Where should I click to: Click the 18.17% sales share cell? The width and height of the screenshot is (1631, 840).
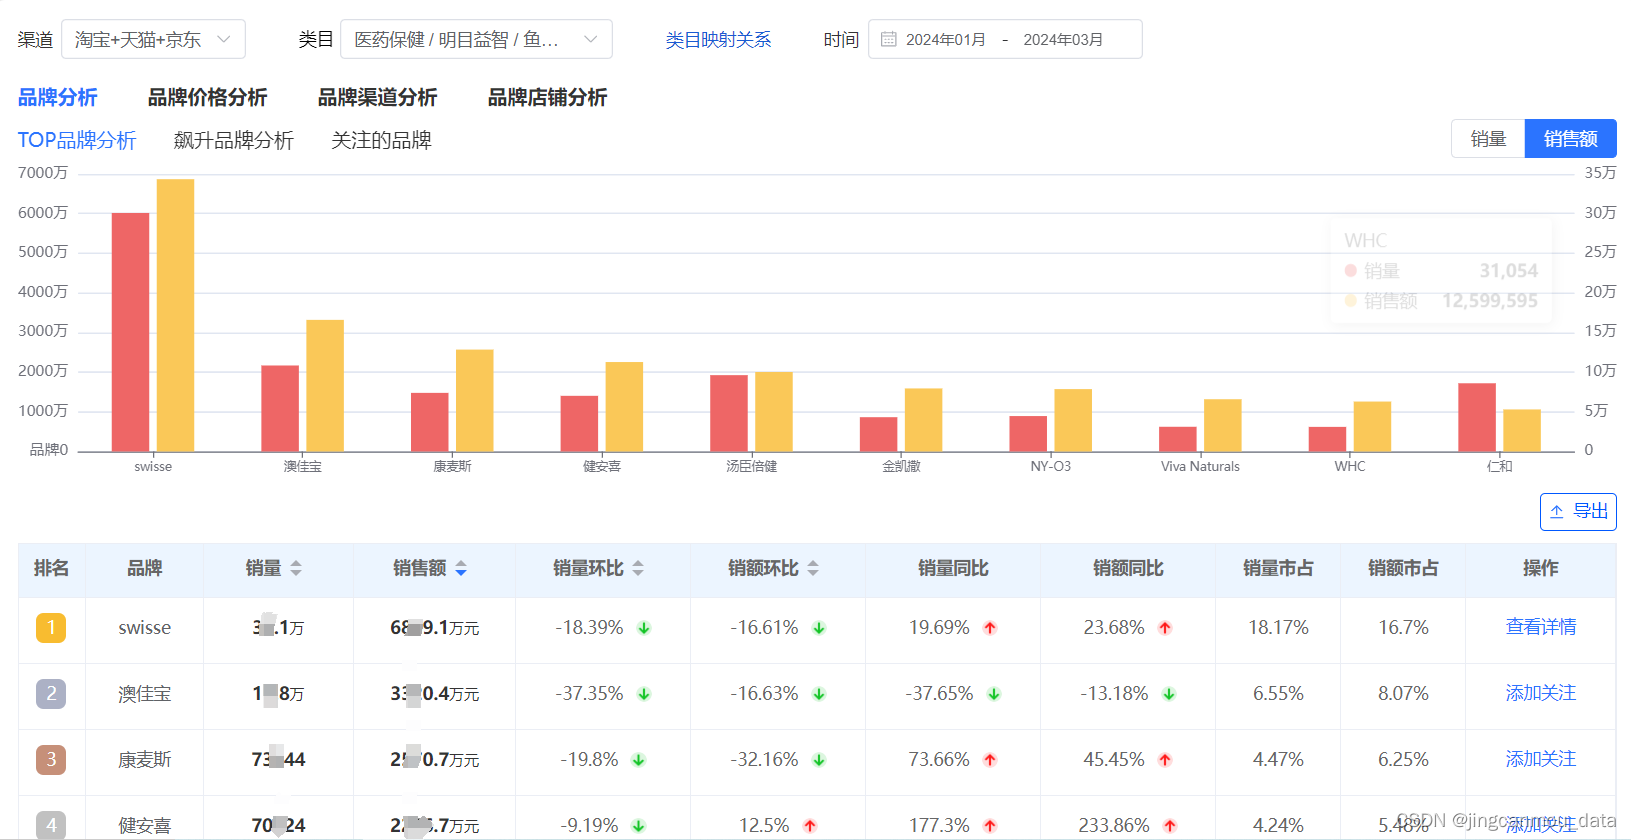1278,628
